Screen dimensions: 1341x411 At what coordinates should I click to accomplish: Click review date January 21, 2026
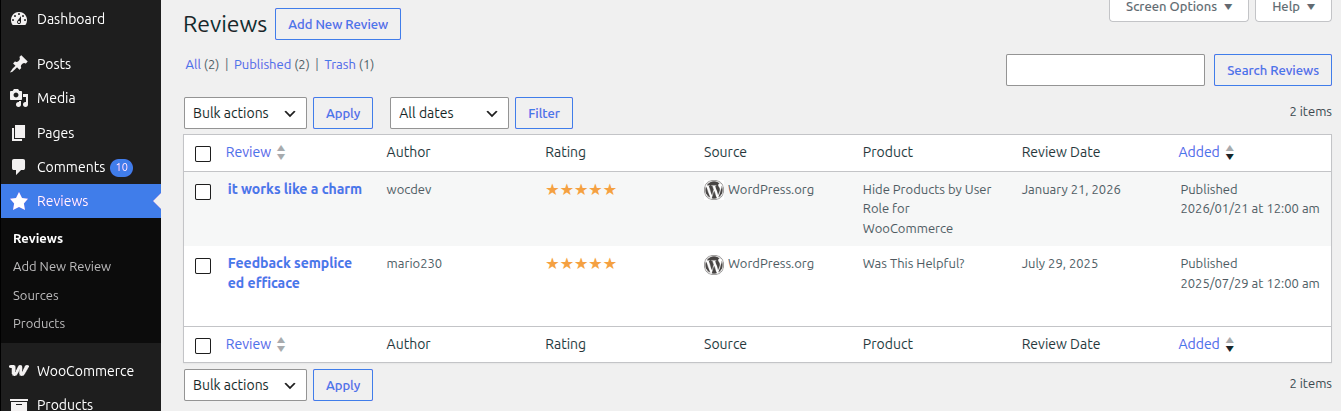(x=1071, y=189)
